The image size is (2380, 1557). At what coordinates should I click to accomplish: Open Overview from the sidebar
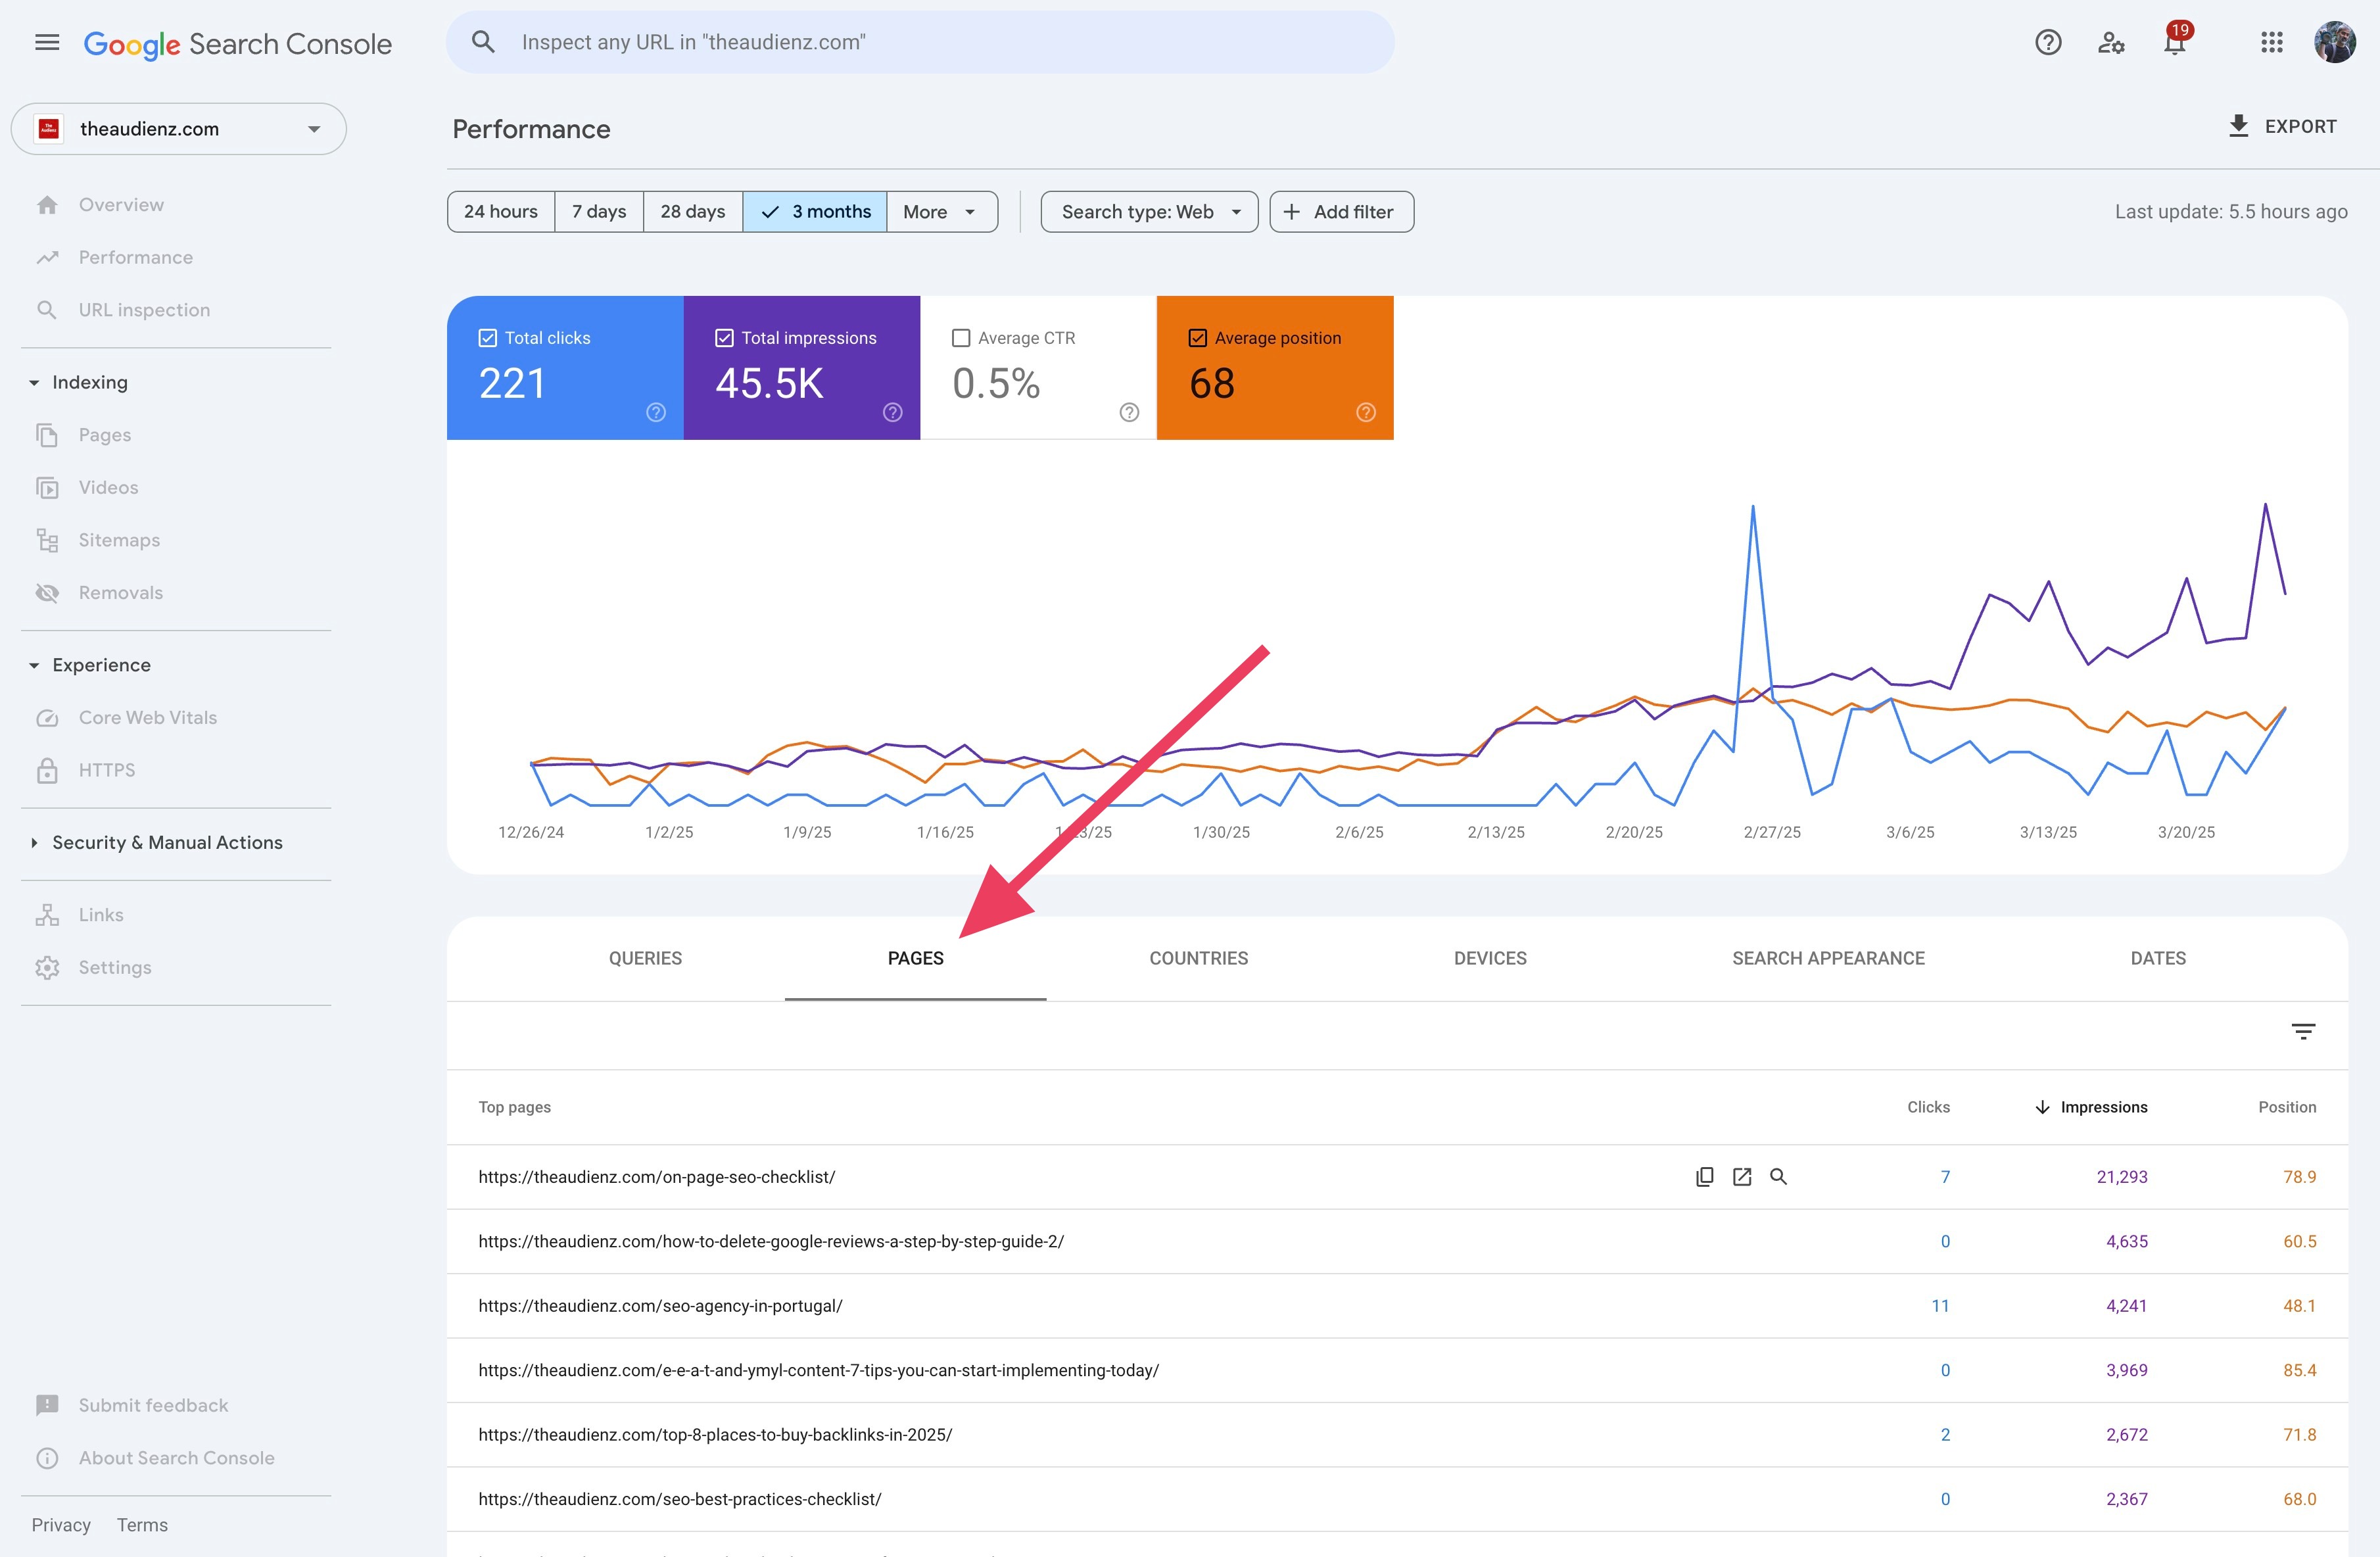point(121,205)
